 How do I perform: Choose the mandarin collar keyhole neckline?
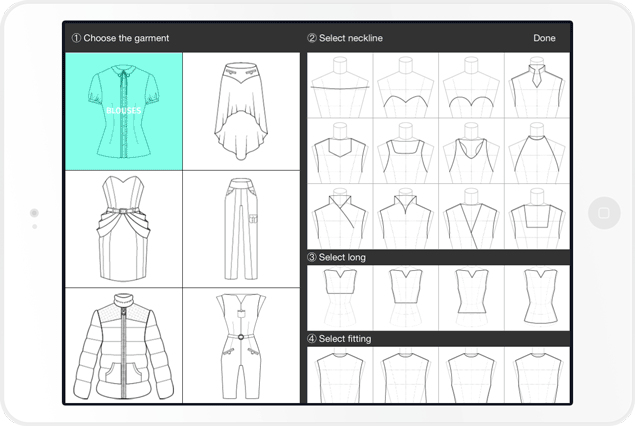tap(536, 84)
